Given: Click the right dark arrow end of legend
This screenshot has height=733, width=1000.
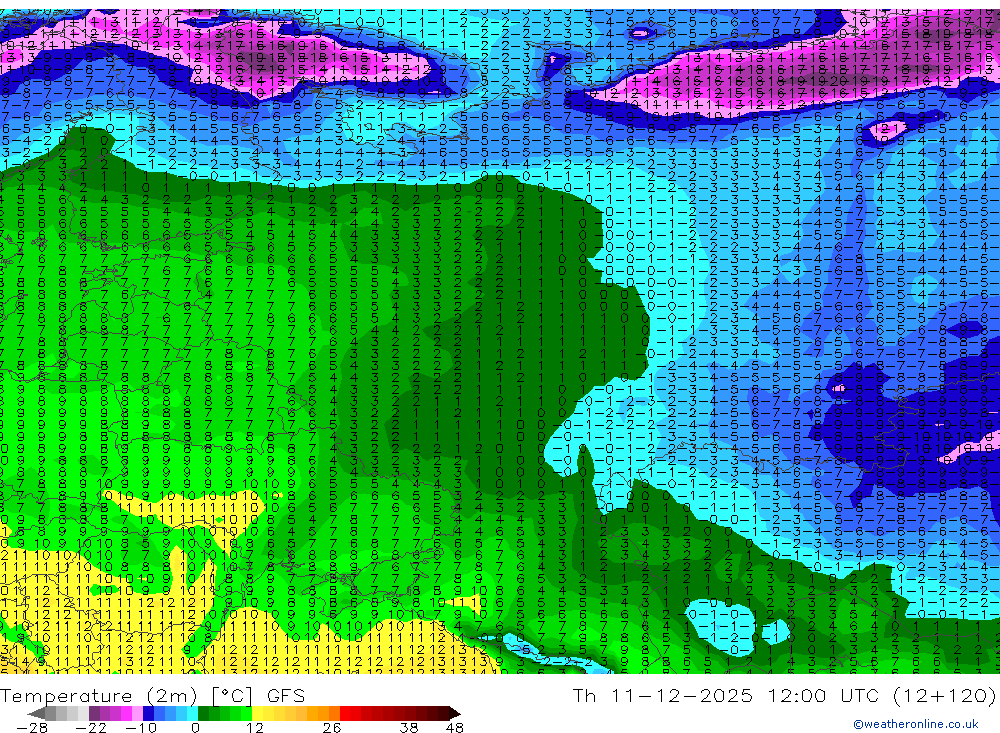Looking at the screenshot, I should point(455,713).
